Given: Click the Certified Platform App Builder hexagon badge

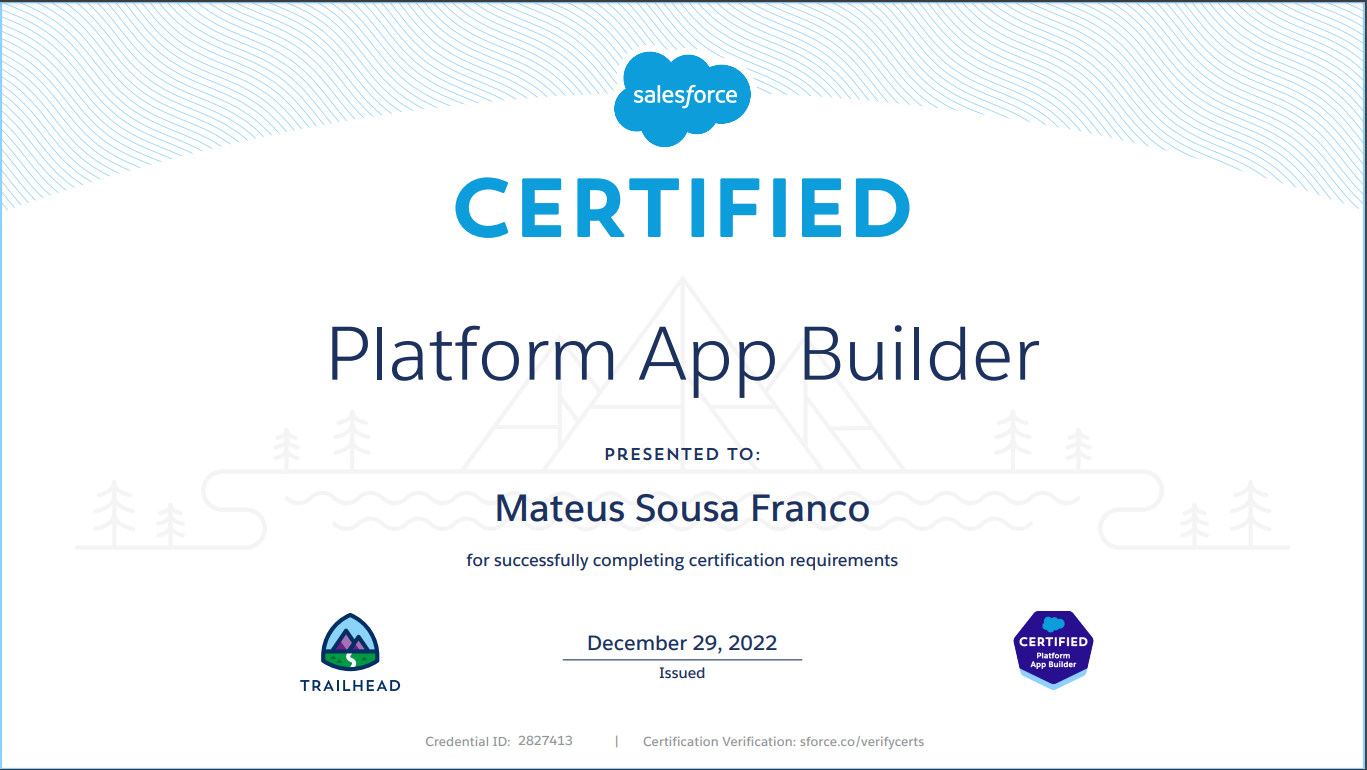Looking at the screenshot, I should pyautogui.click(x=1053, y=650).
